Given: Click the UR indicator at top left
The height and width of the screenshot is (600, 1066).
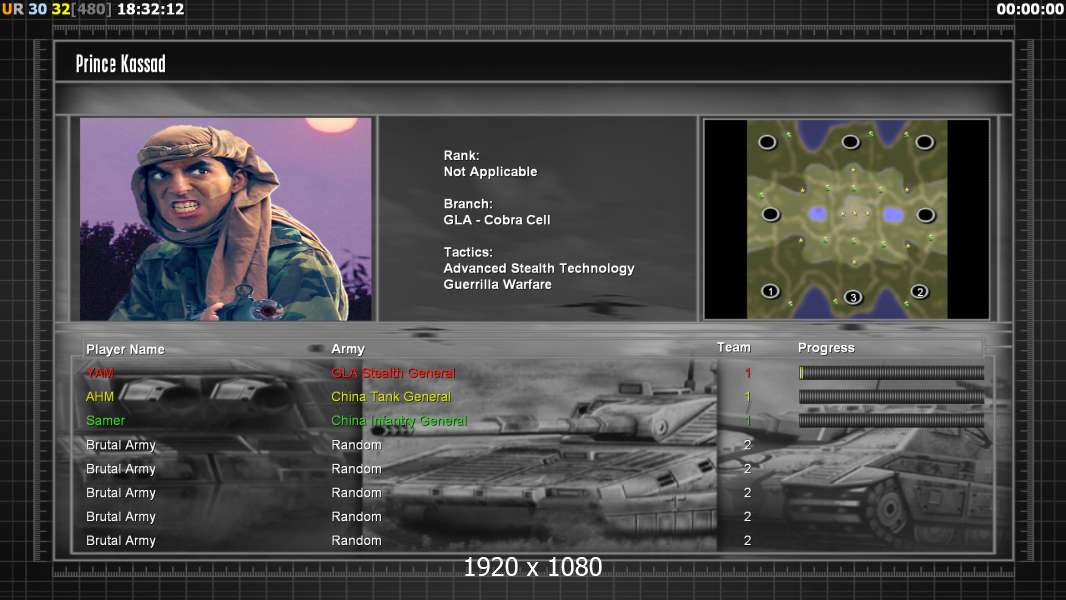Looking at the screenshot, I should (x=12, y=10).
